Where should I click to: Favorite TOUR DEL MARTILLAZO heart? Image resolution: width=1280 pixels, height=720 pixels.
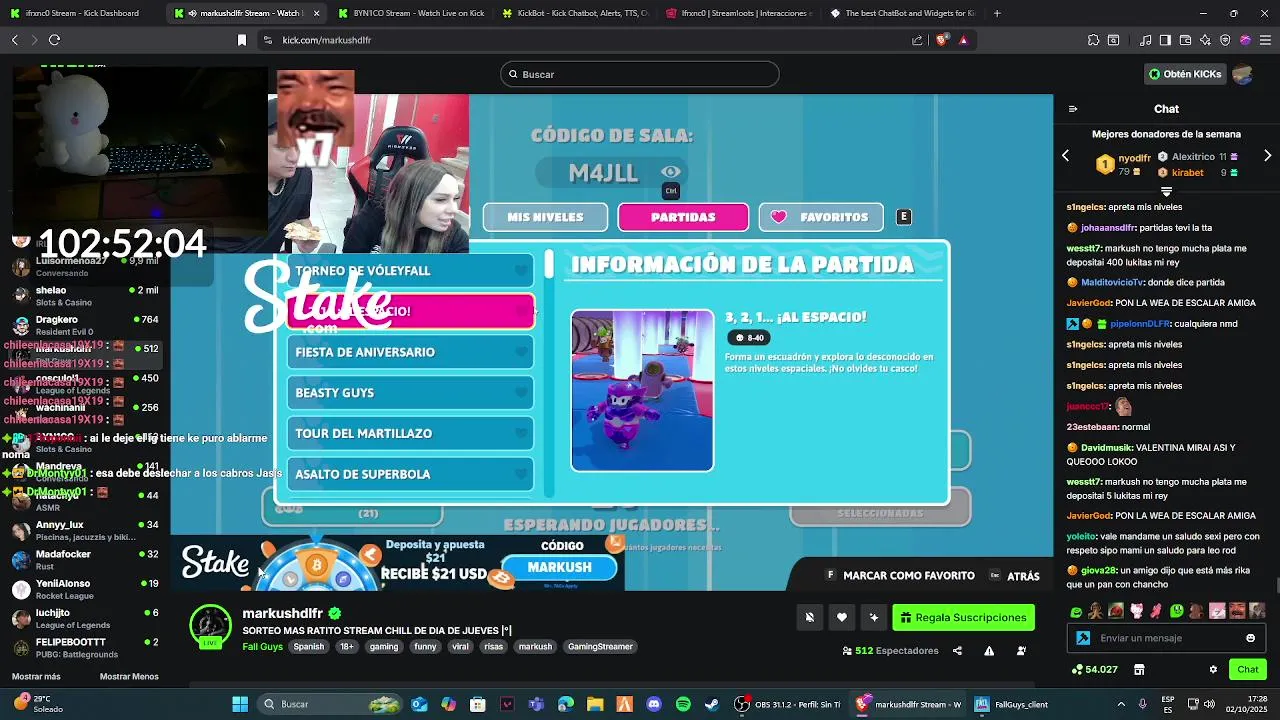point(521,433)
